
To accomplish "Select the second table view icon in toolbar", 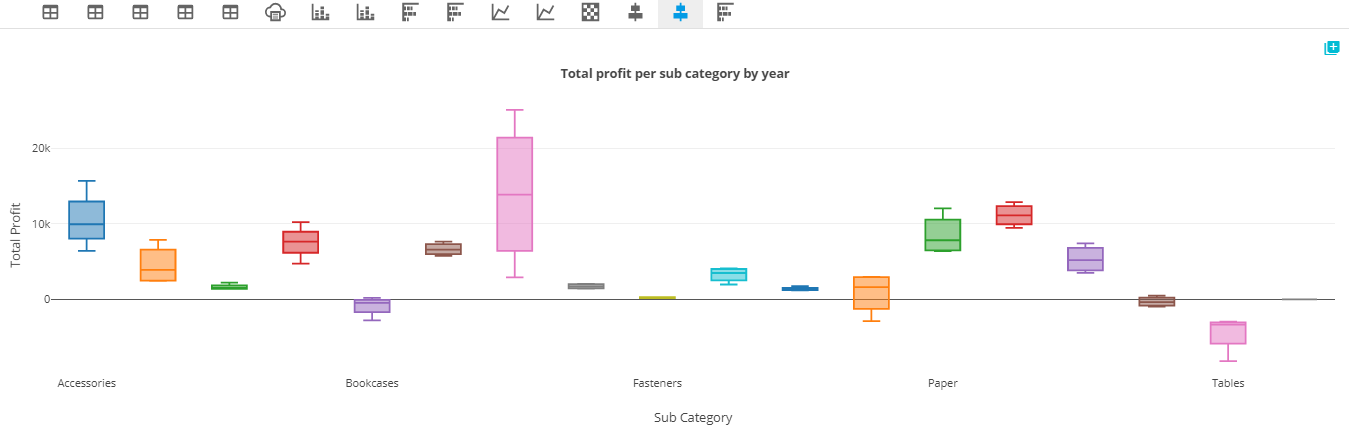I will pyautogui.click(x=95, y=12).
